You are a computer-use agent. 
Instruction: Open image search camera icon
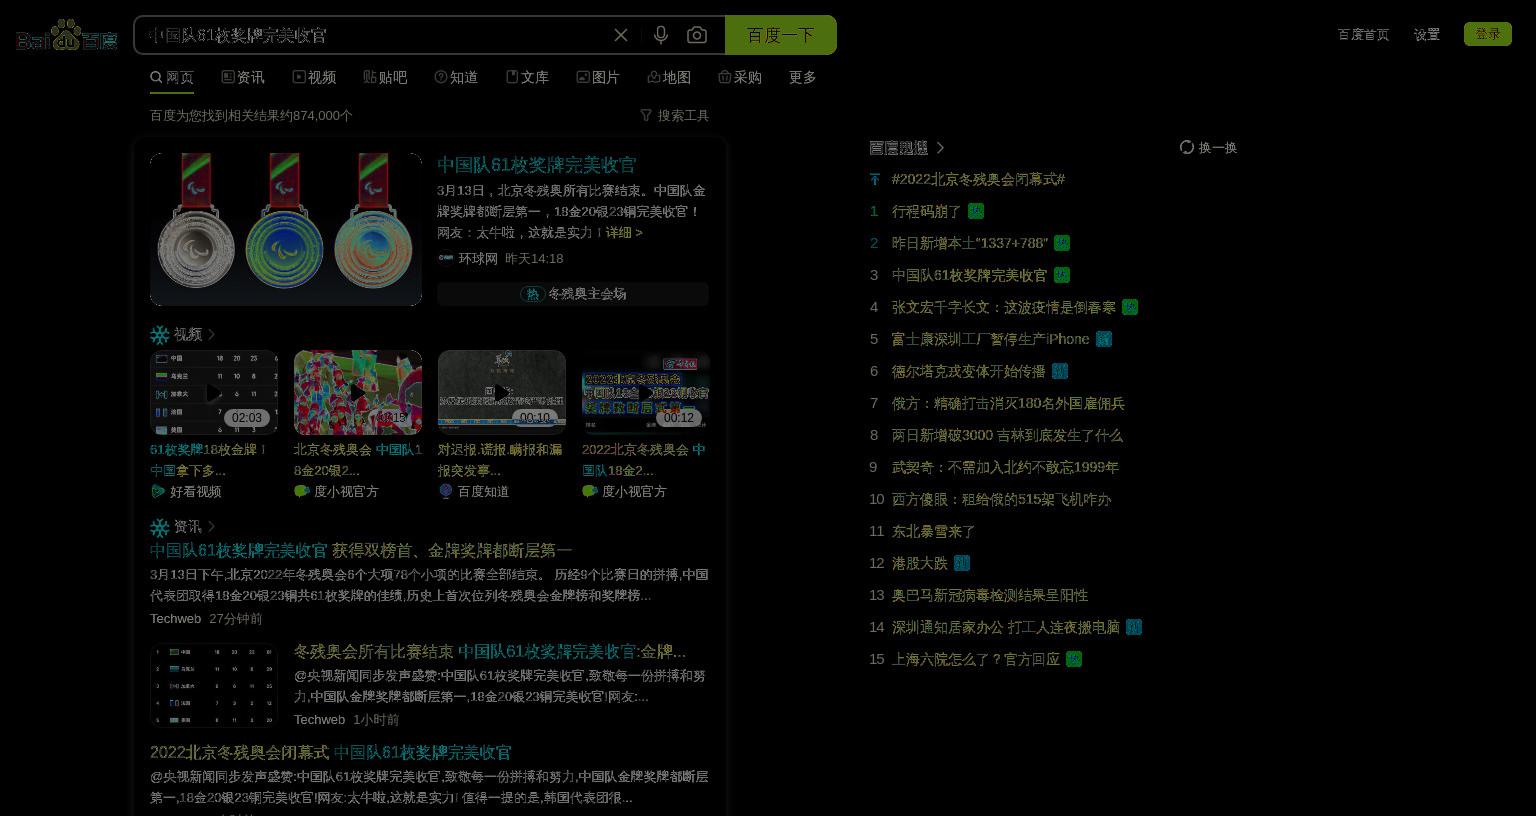(697, 35)
